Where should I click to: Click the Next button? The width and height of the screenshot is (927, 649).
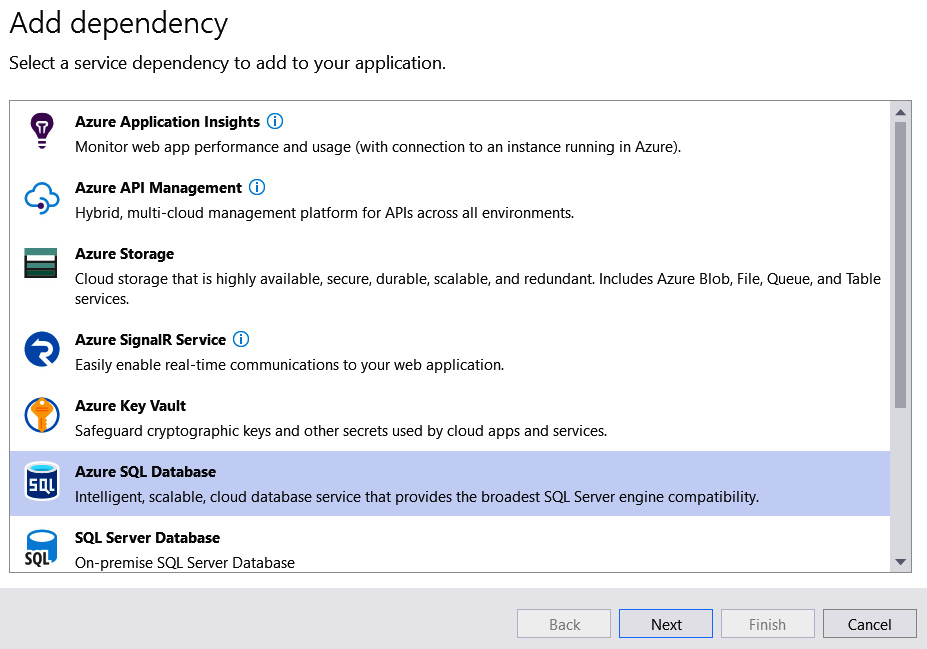pos(665,623)
